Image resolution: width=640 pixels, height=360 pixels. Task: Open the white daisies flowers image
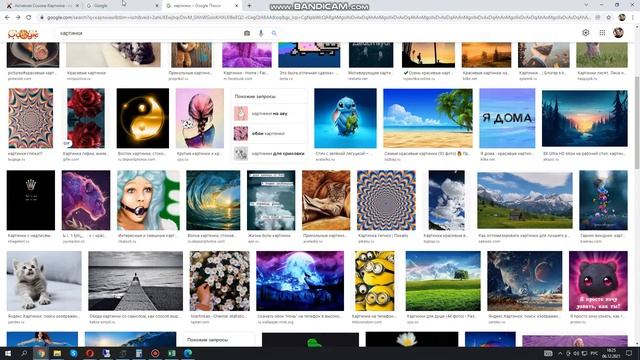tap(220, 281)
